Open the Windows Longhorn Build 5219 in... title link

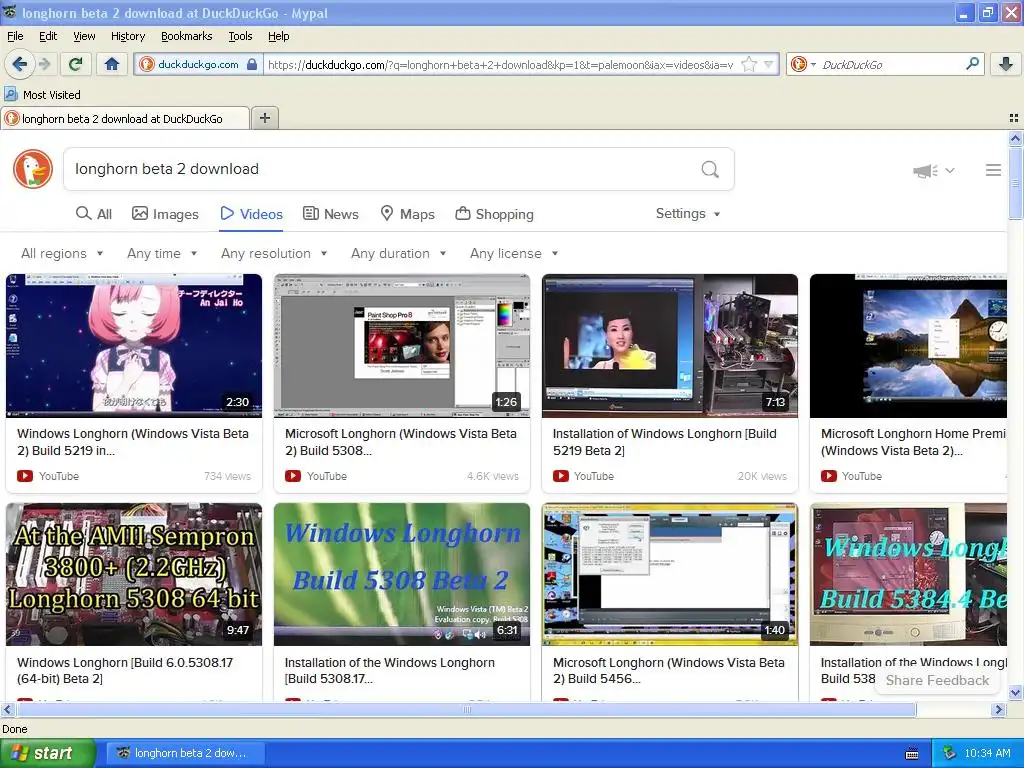[133, 442]
